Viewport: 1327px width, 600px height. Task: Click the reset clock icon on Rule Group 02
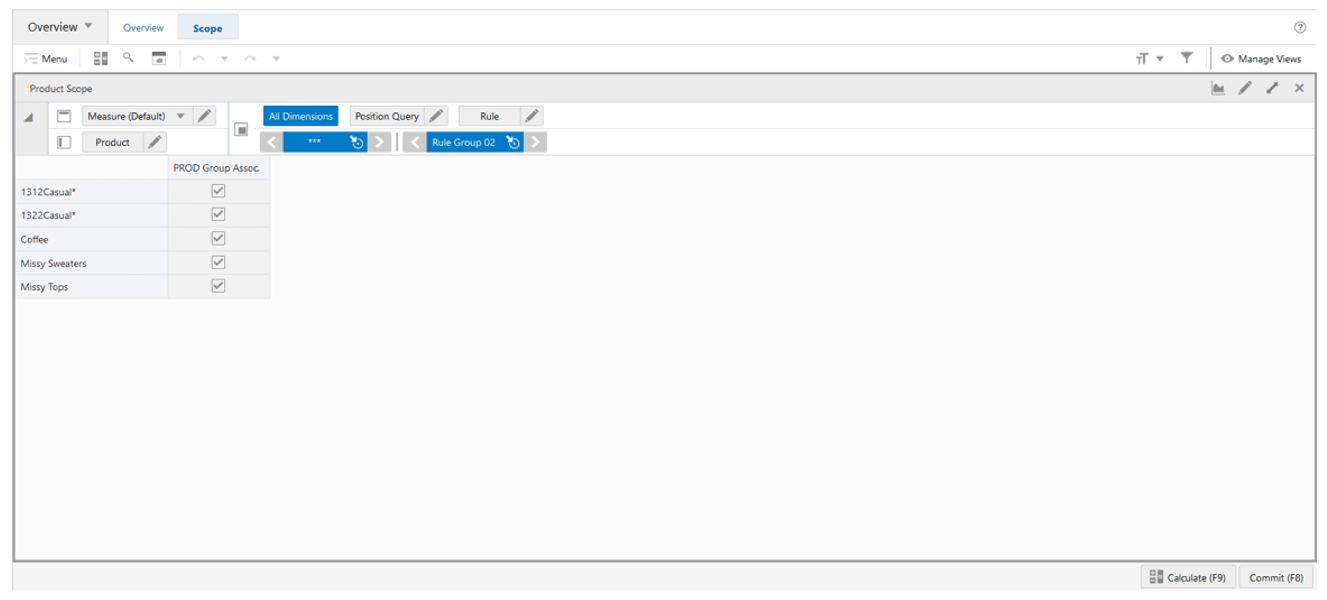click(x=512, y=141)
